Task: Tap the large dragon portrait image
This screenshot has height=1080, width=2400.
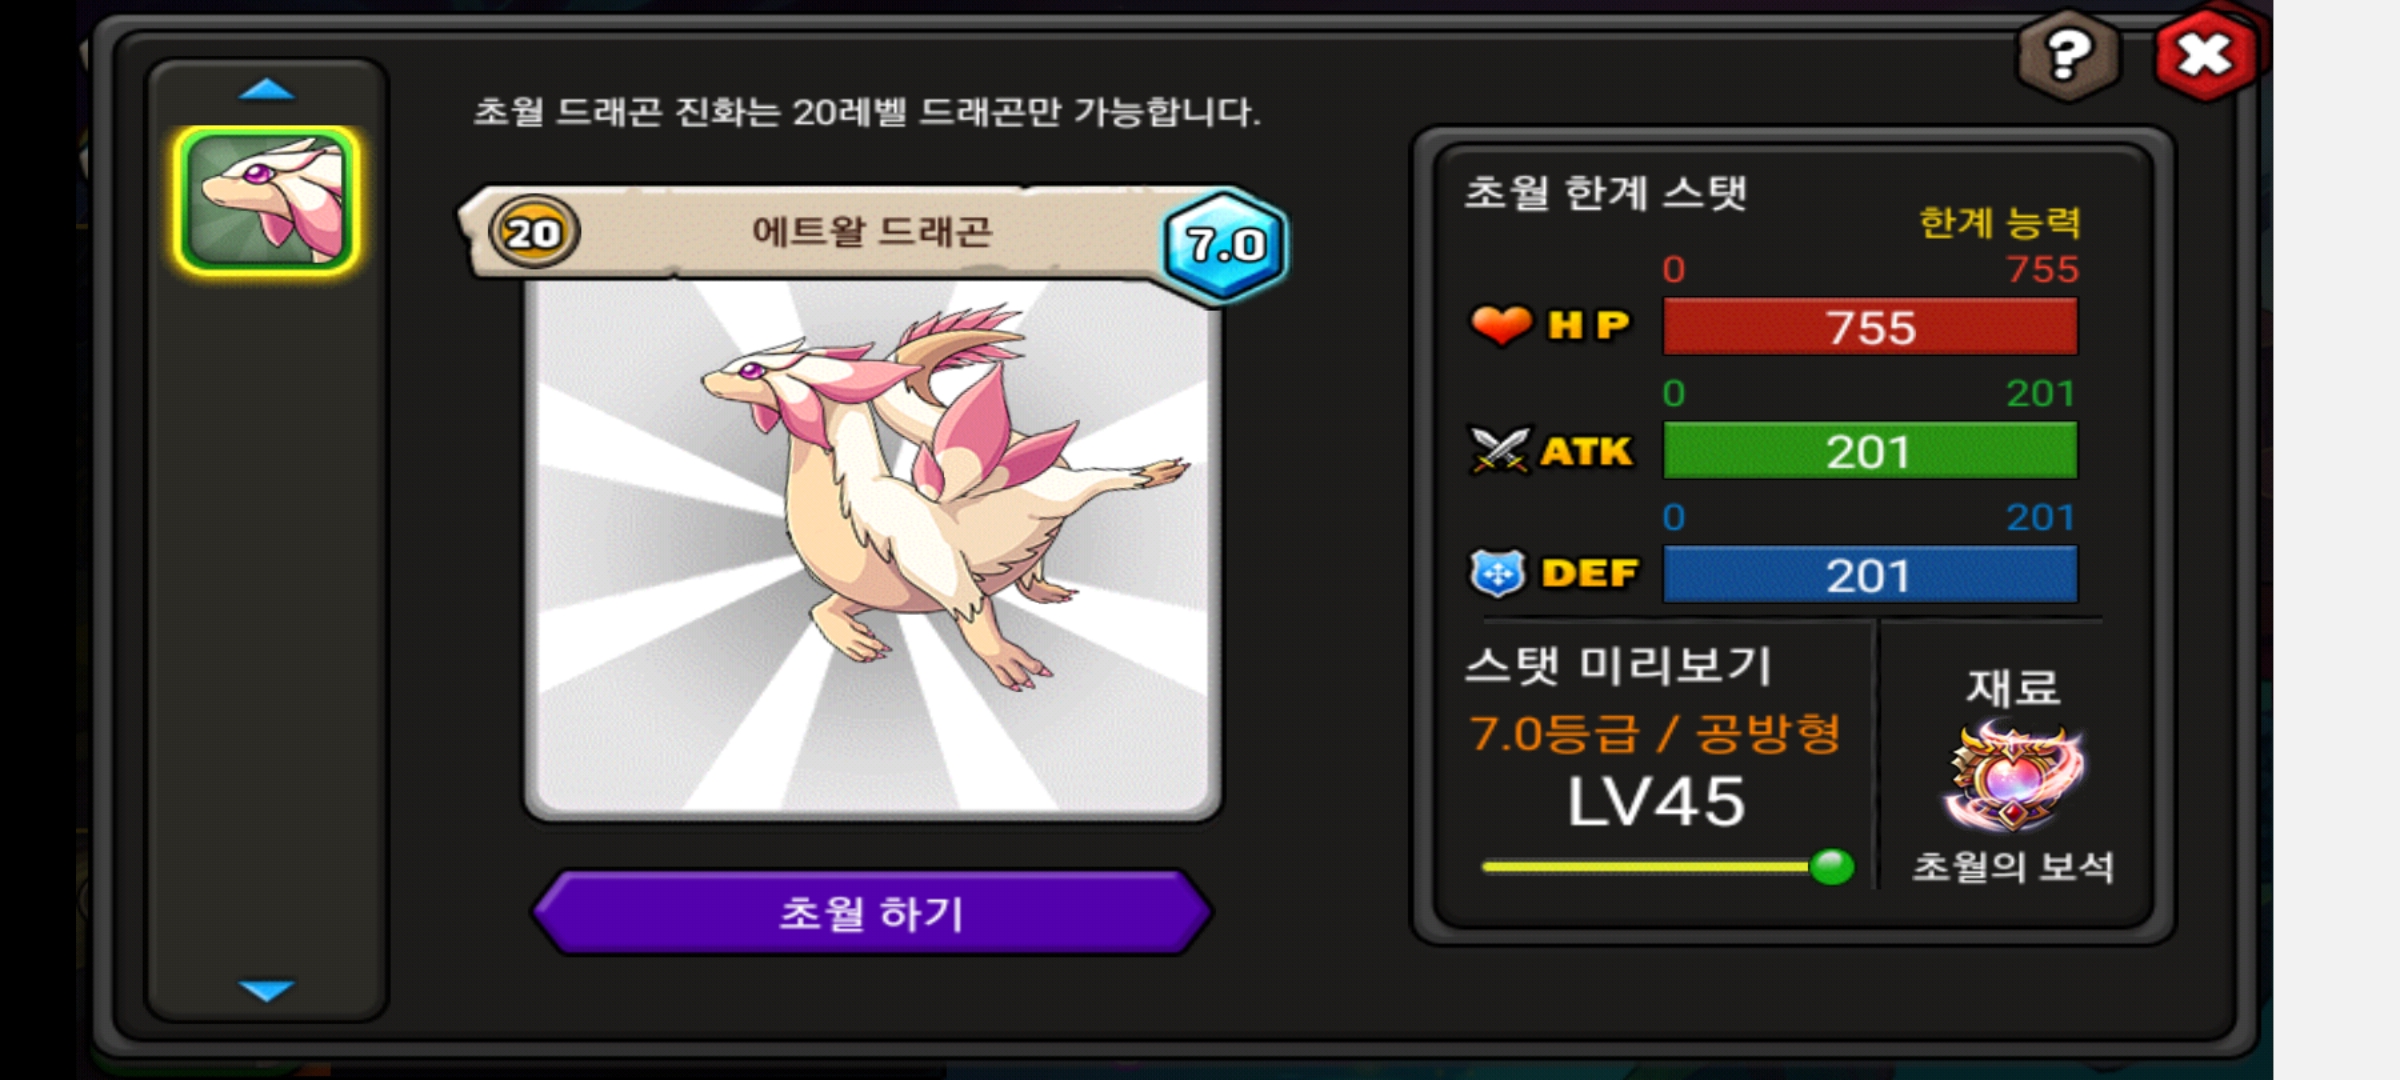Action: pos(872,548)
